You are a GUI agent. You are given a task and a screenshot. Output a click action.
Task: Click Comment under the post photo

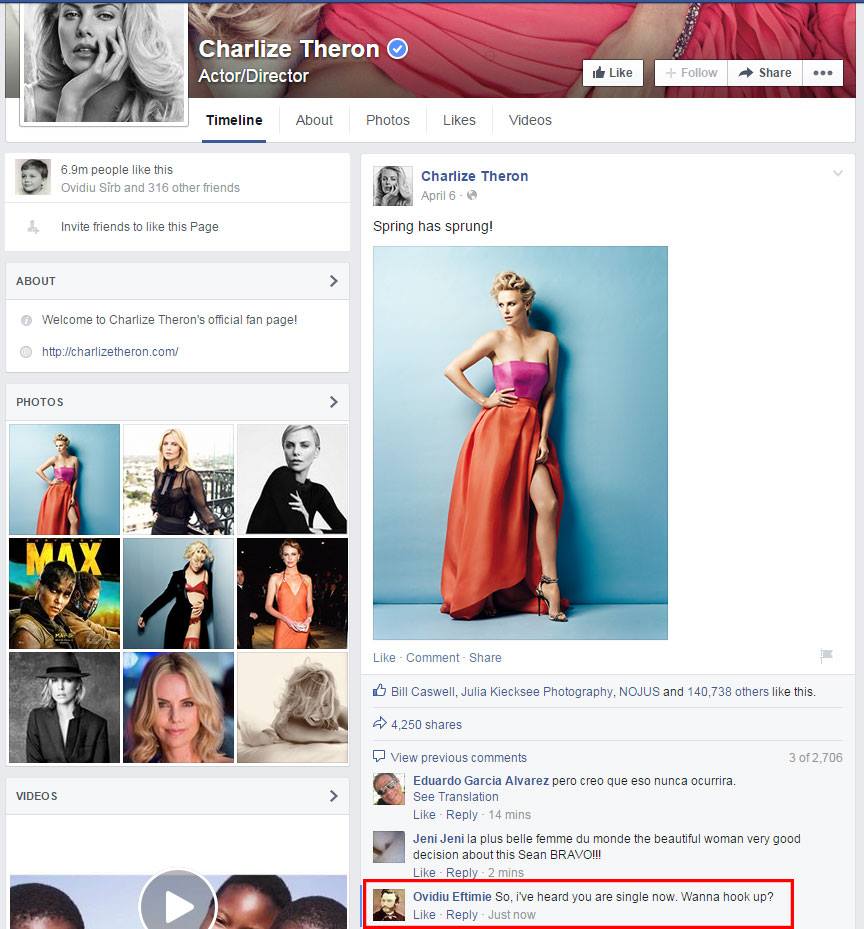click(x=433, y=658)
